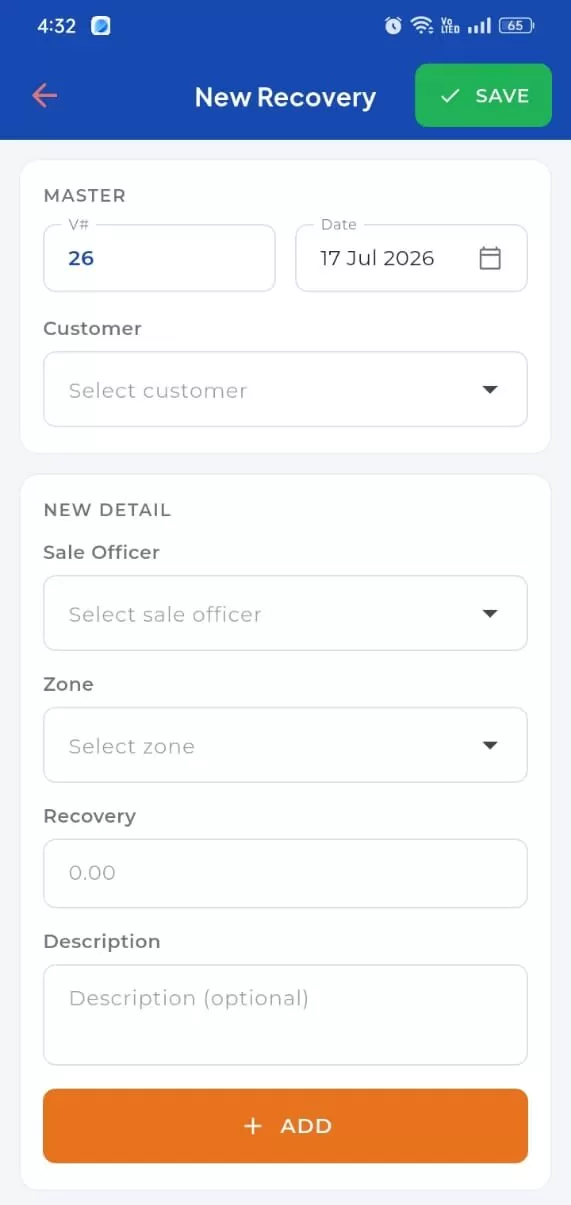Image resolution: width=571 pixels, height=1205 pixels.
Task: Focus the Recovery amount field
Action: (x=285, y=873)
